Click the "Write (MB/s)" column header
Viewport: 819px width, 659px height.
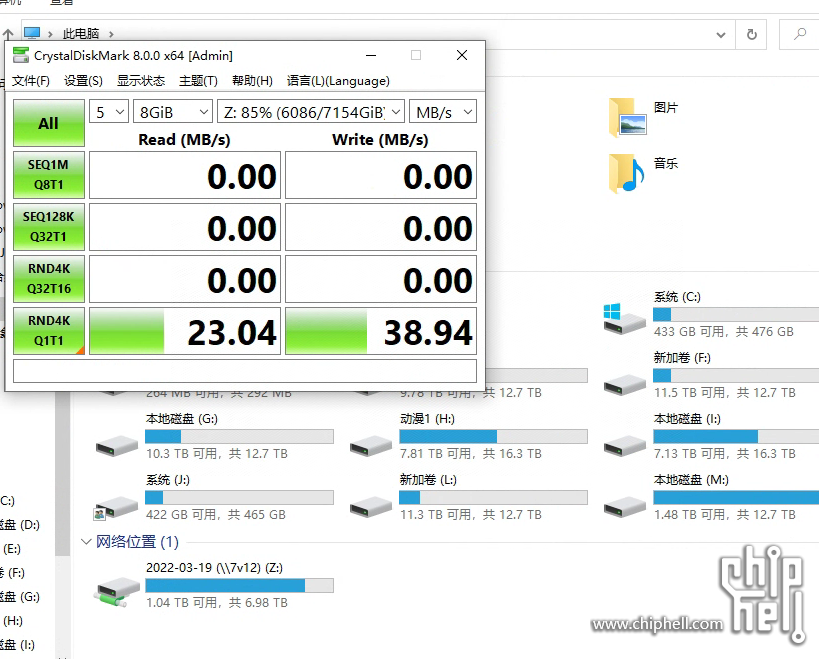point(380,139)
